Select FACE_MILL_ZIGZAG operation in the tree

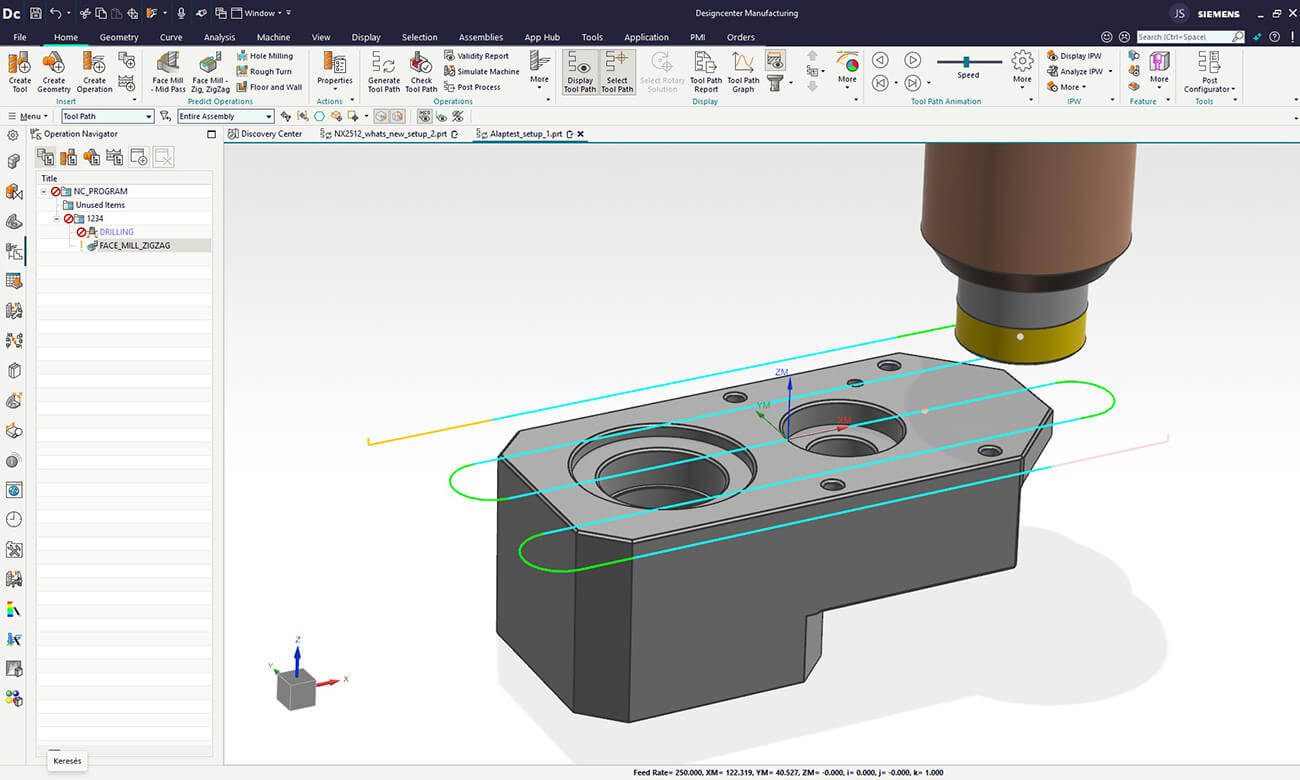coord(134,245)
